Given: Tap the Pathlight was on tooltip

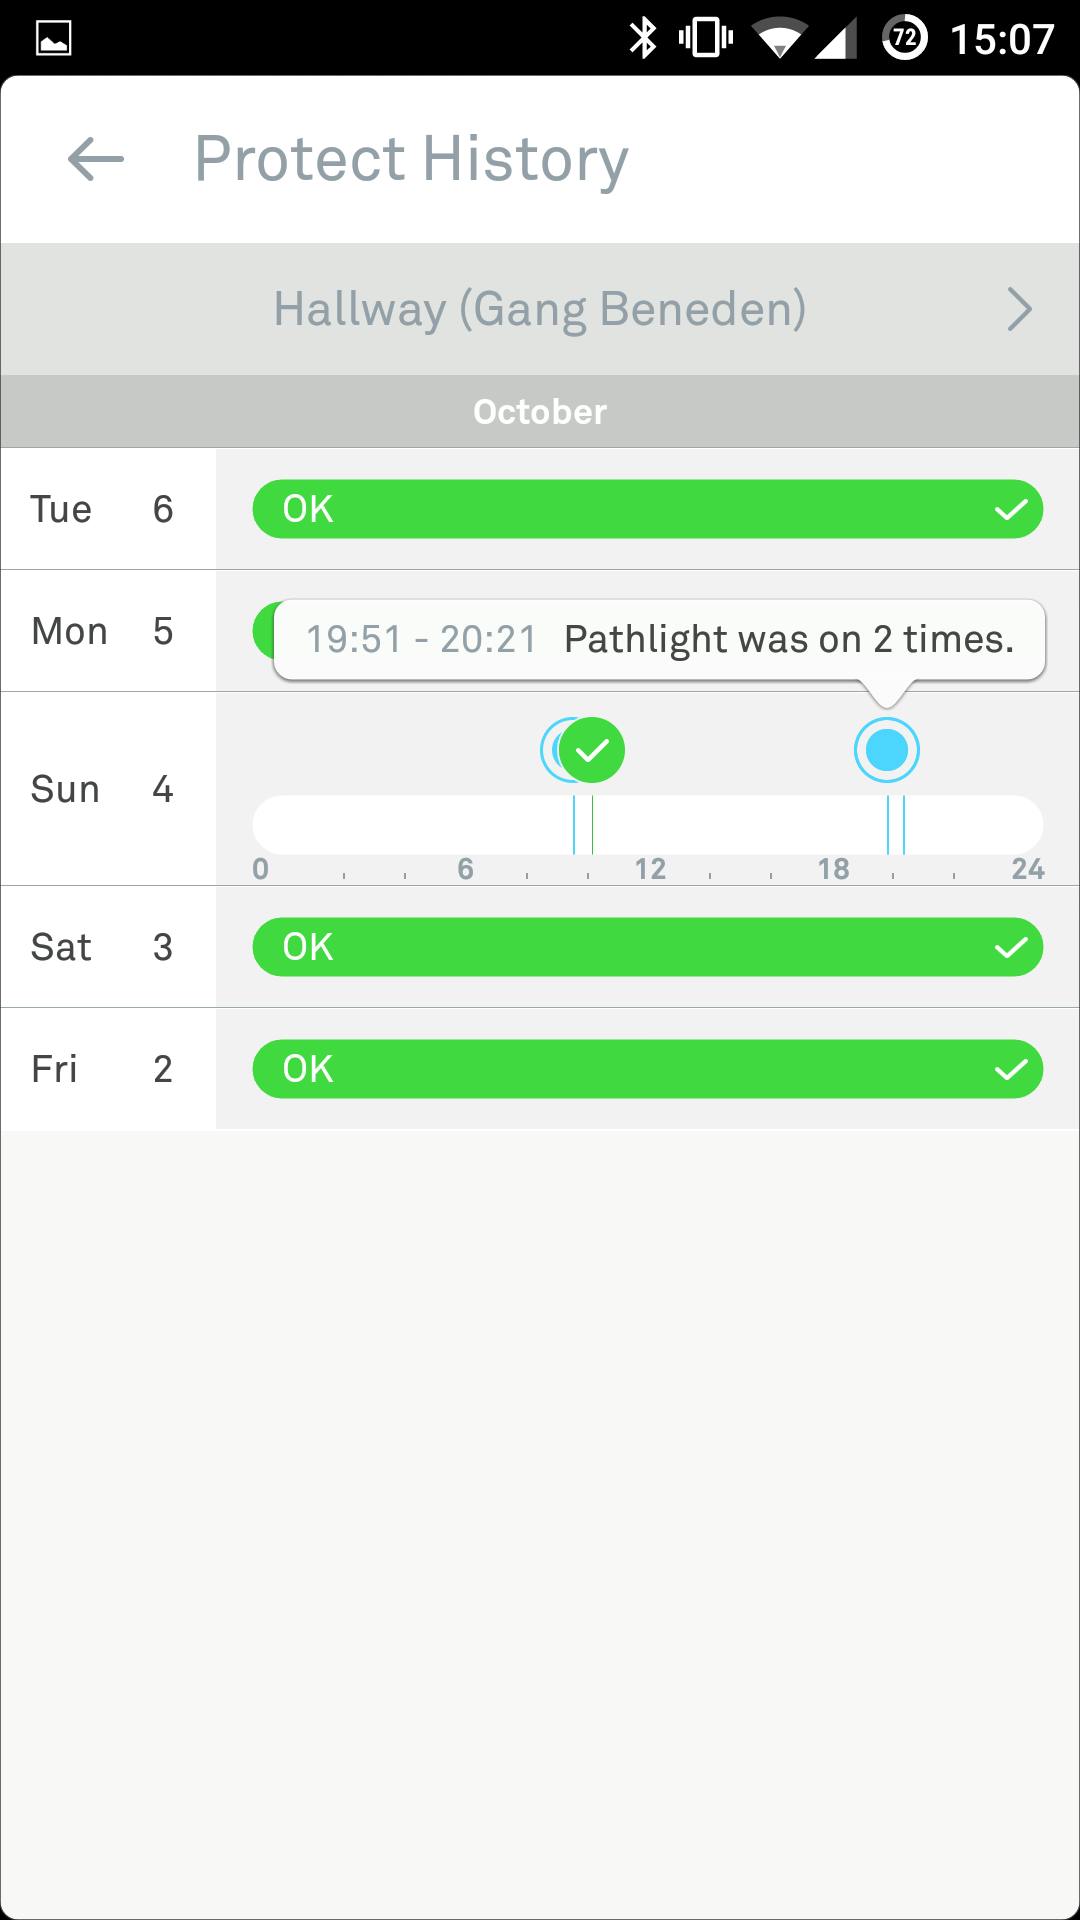Looking at the screenshot, I should 660,640.
